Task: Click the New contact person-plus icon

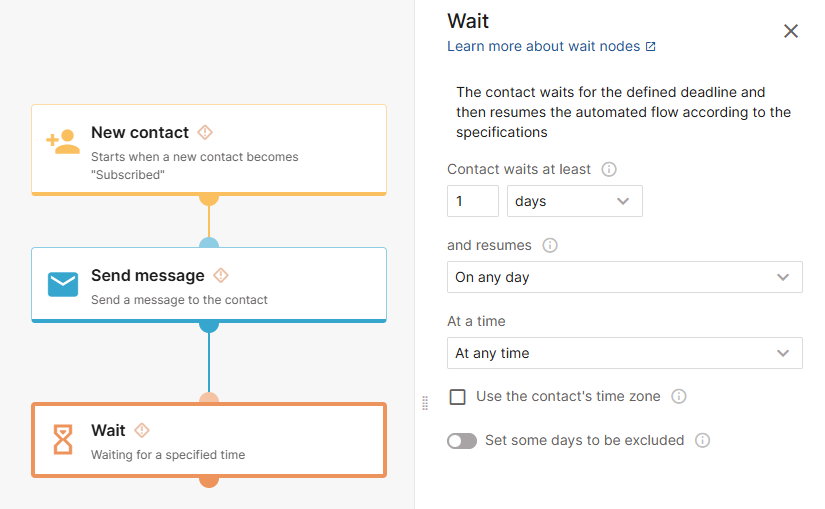Action: (63, 142)
